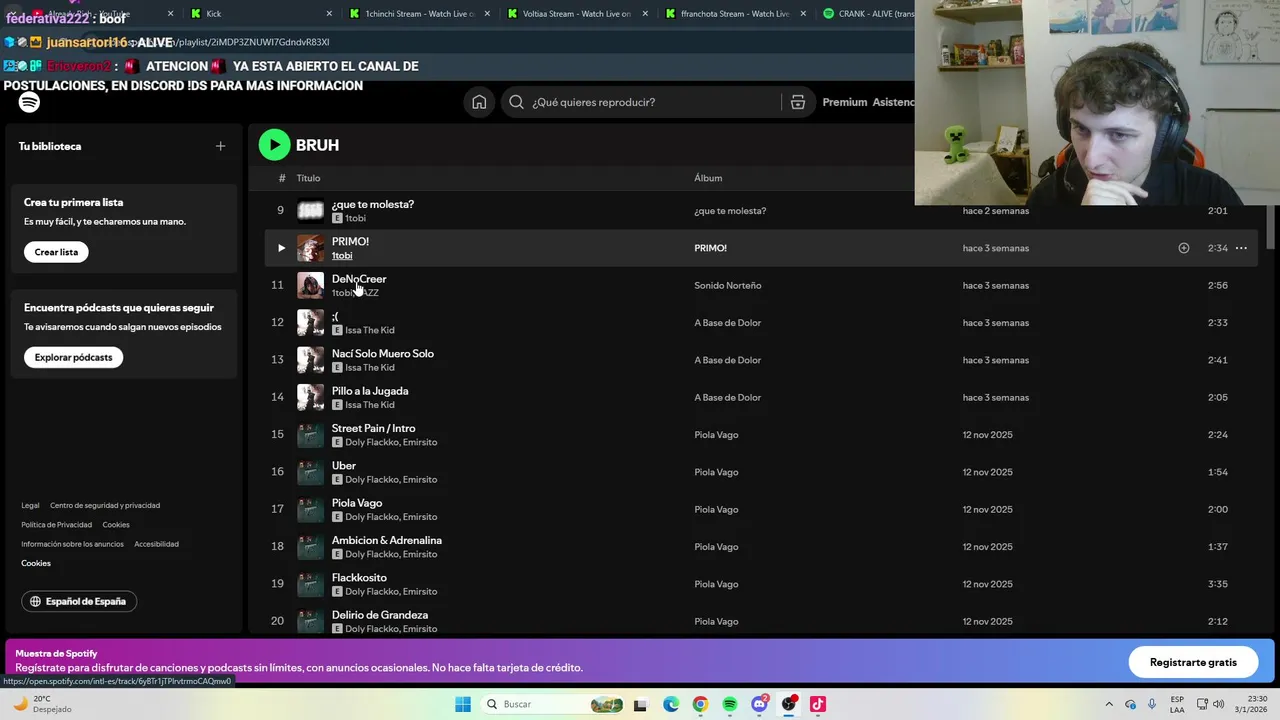Close the Kick browser tab
This screenshot has height=720, width=1280.
(x=329, y=14)
